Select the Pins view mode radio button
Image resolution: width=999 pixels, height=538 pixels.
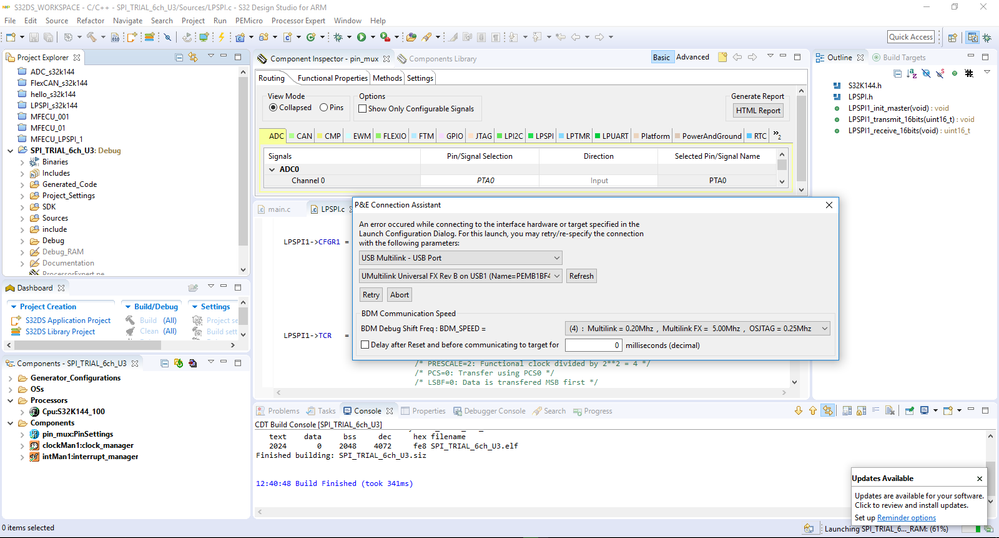tap(324, 108)
